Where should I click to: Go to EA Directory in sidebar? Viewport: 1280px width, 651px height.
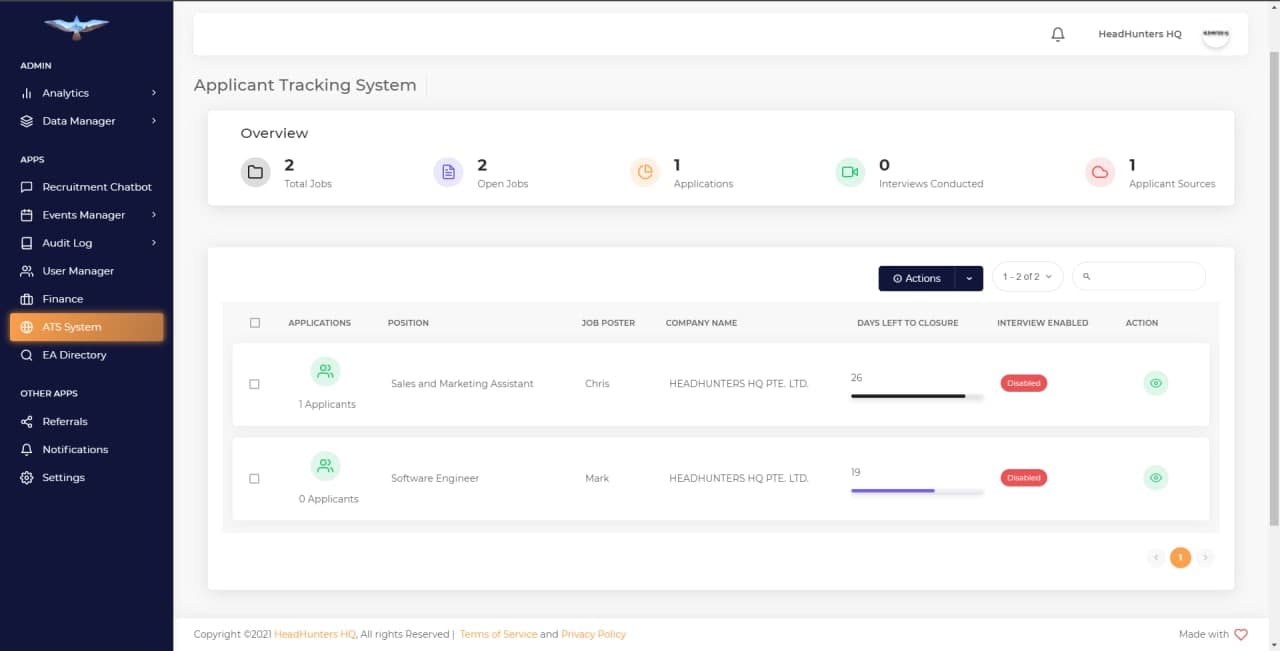click(x=74, y=355)
